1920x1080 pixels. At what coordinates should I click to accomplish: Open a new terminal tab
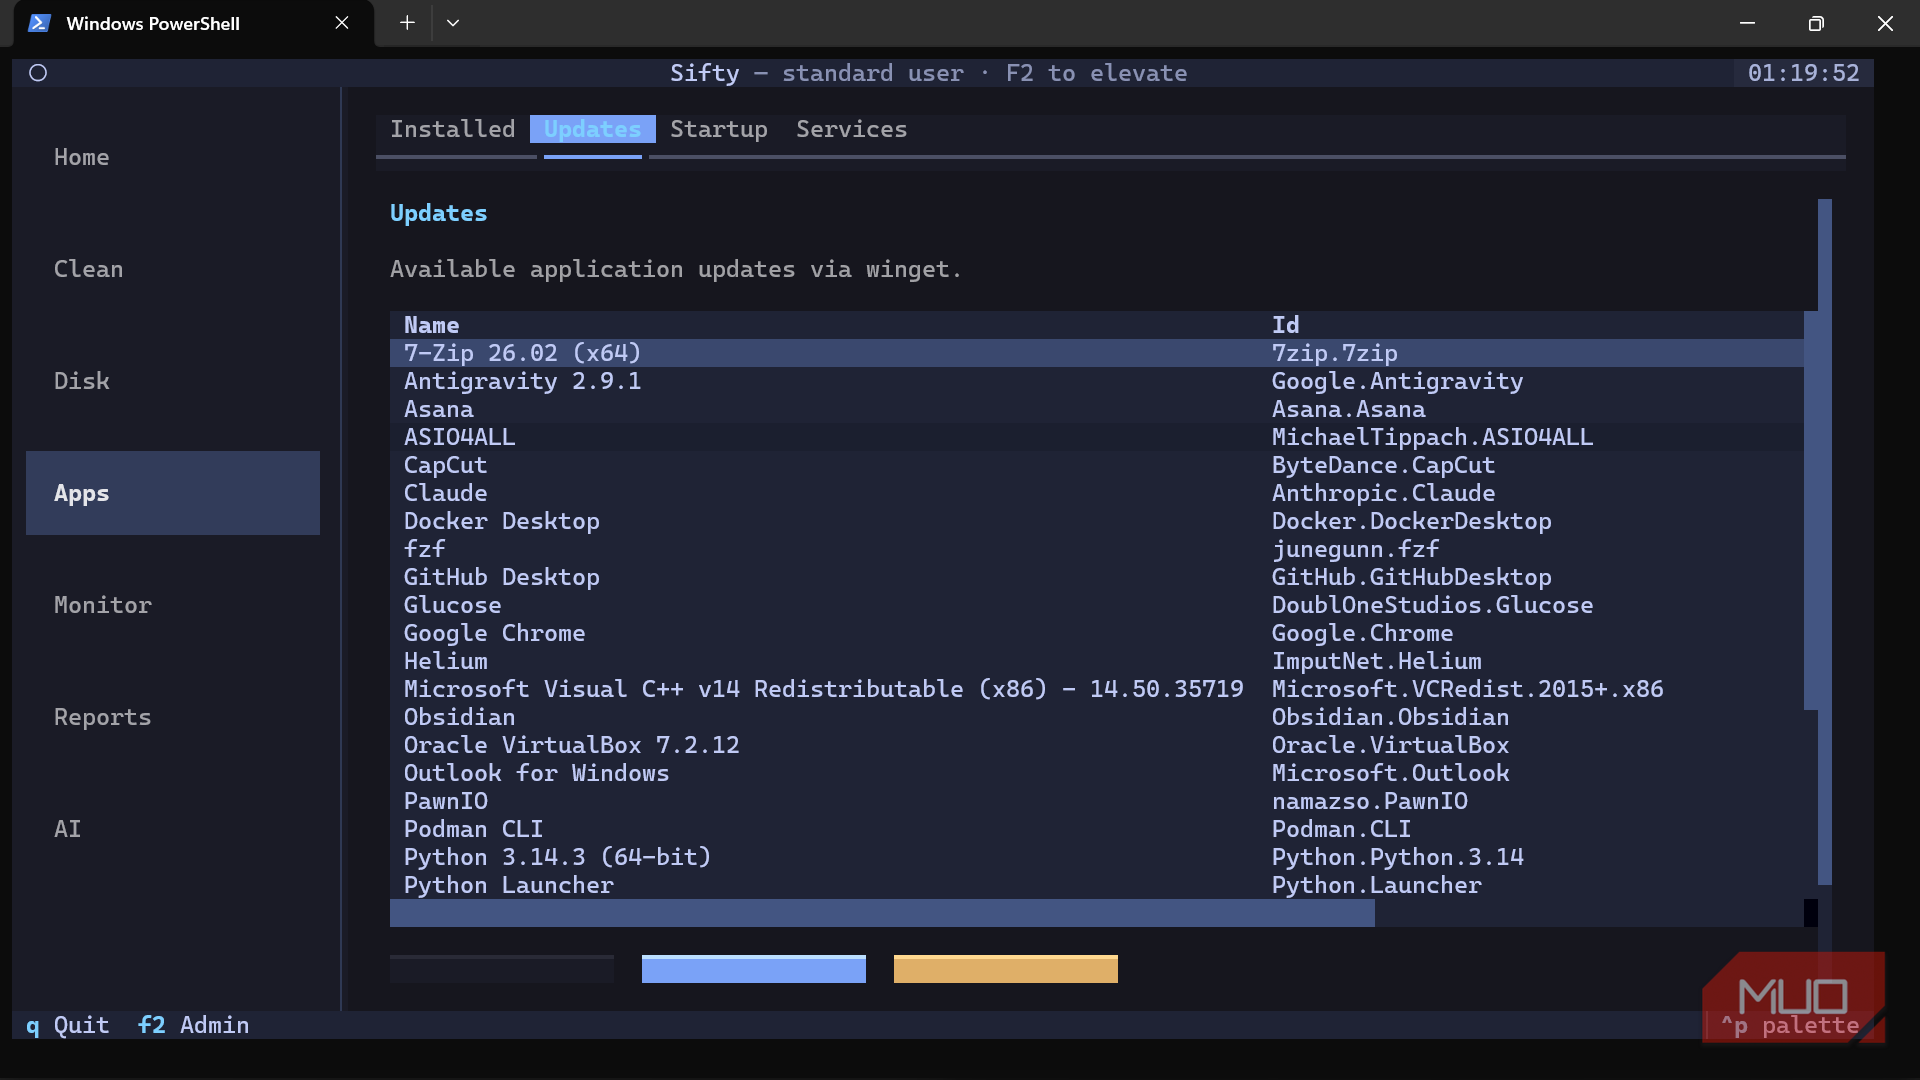[x=407, y=23]
